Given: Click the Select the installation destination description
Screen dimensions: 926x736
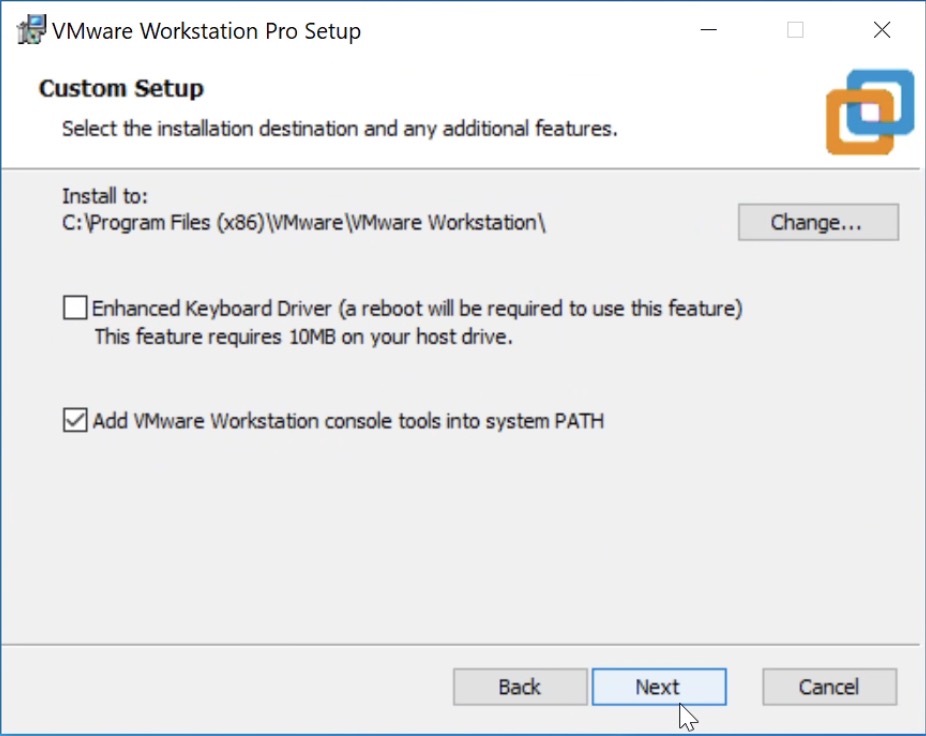Looking at the screenshot, I should point(339,129).
